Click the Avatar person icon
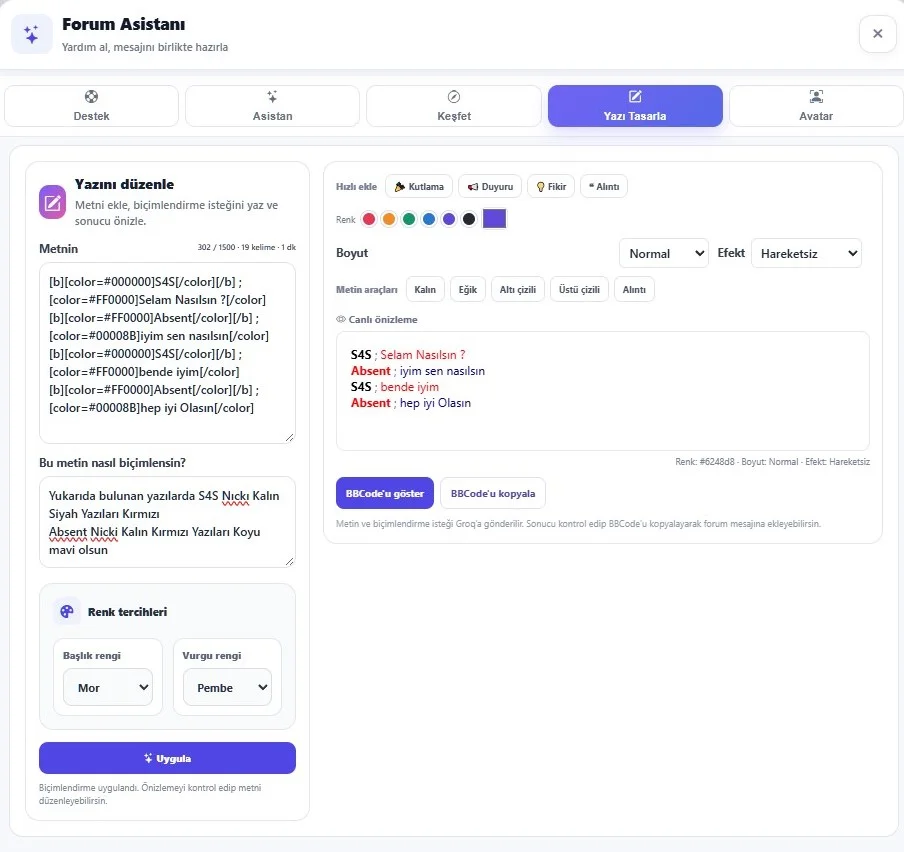The width and height of the screenshot is (904, 852). [x=816, y=96]
